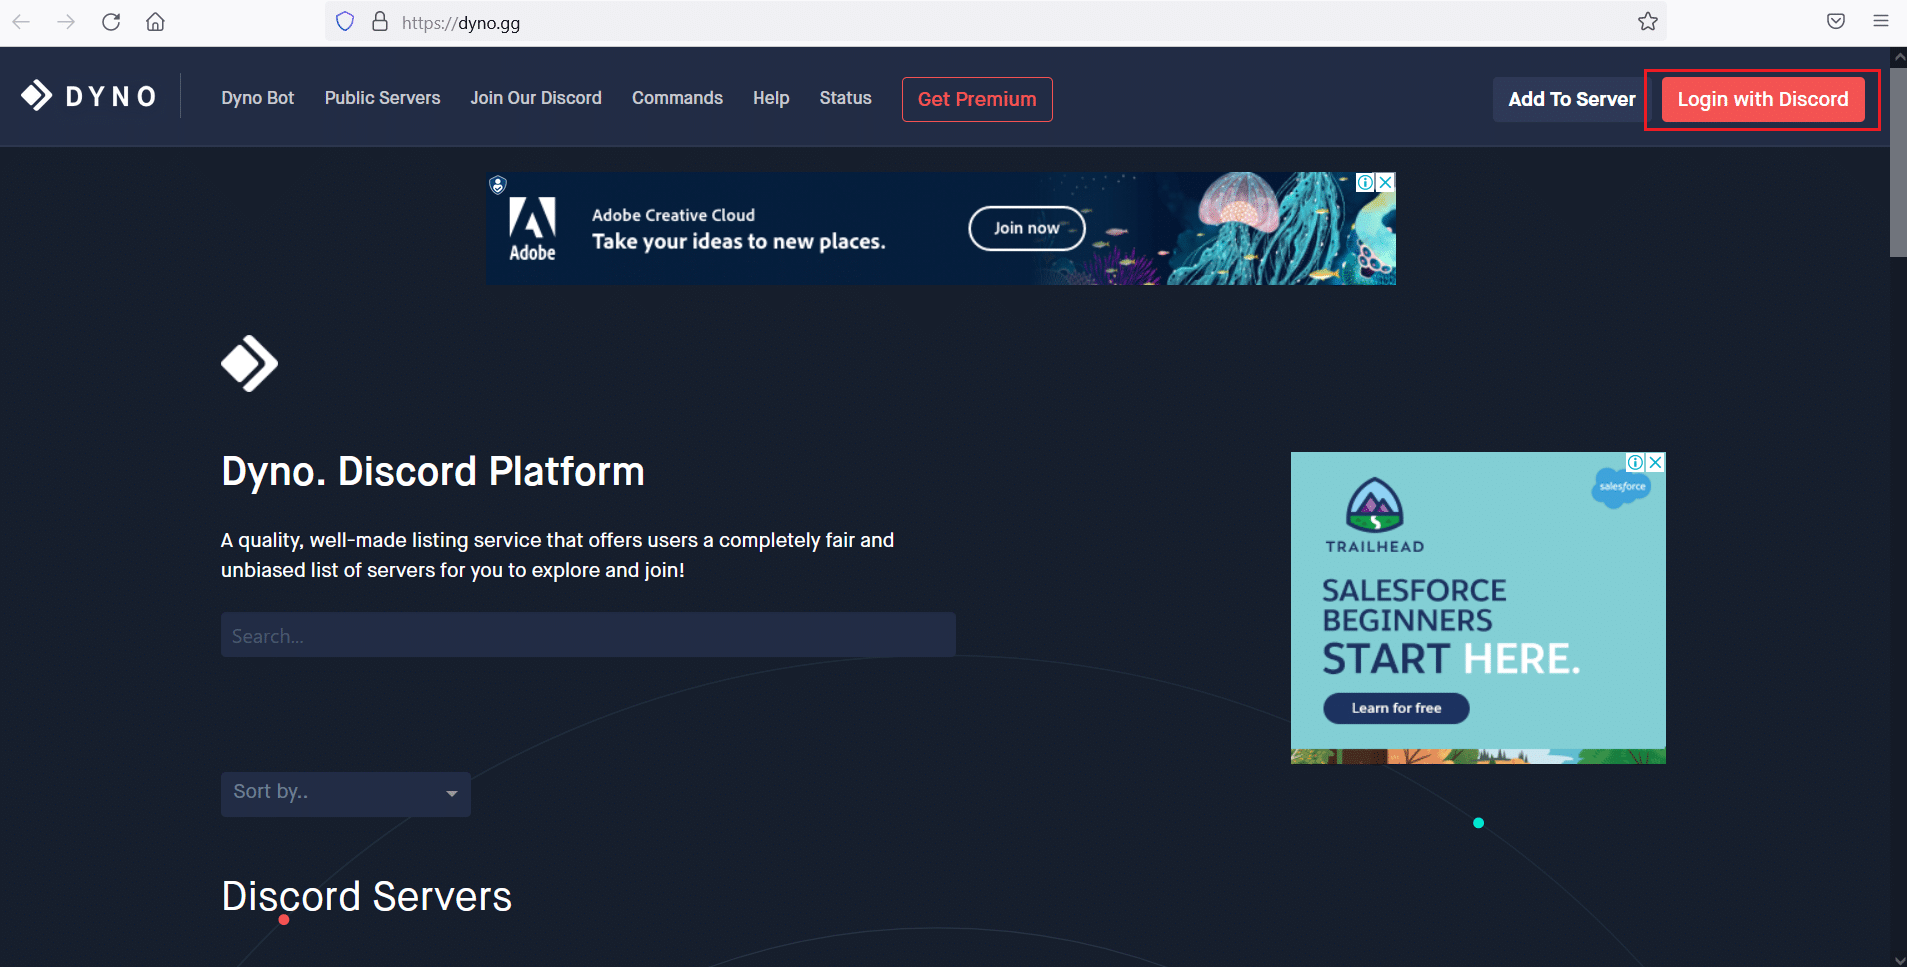Click the padlock site security icon

pyautogui.click(x=380, y=21)
